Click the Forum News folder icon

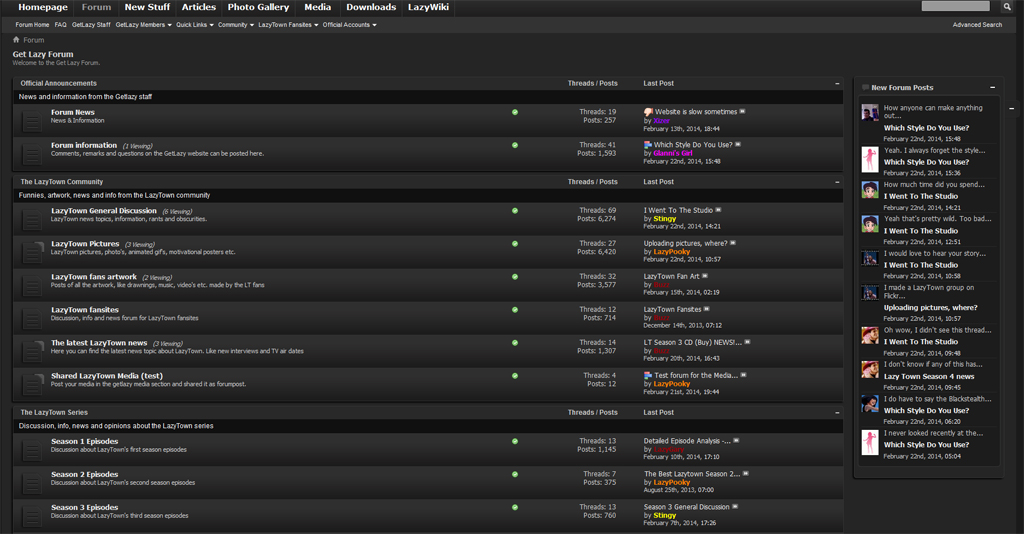[33, 120]
